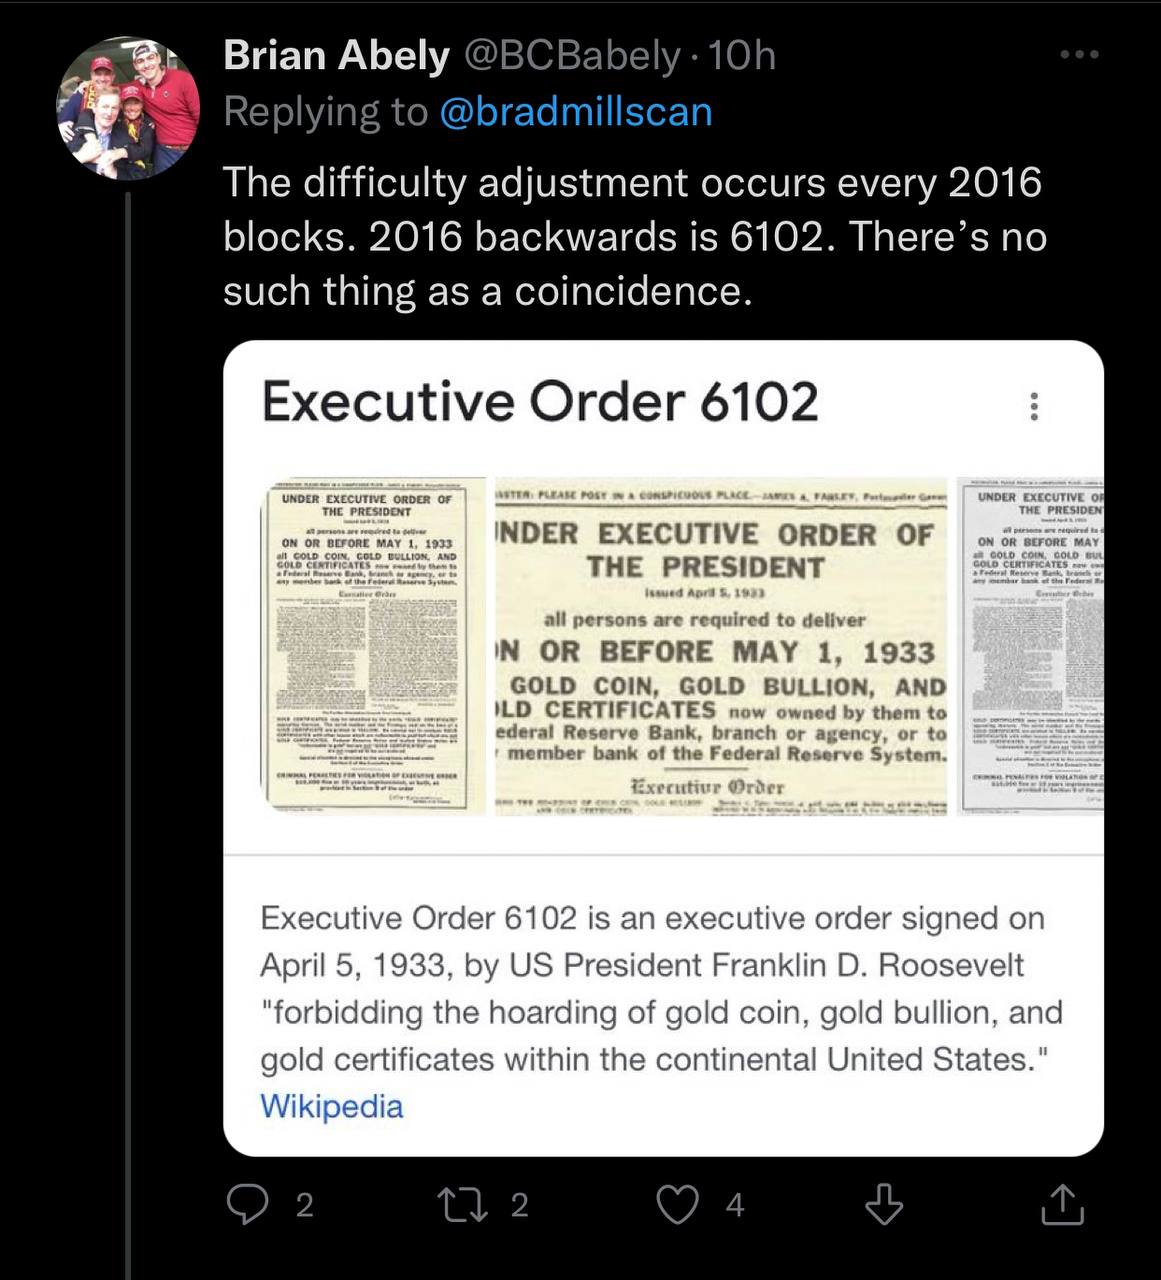Tap the tweet text about difficulty adjustment
This screenshot has width=1161, height=1280.
(x=634, y=237)
